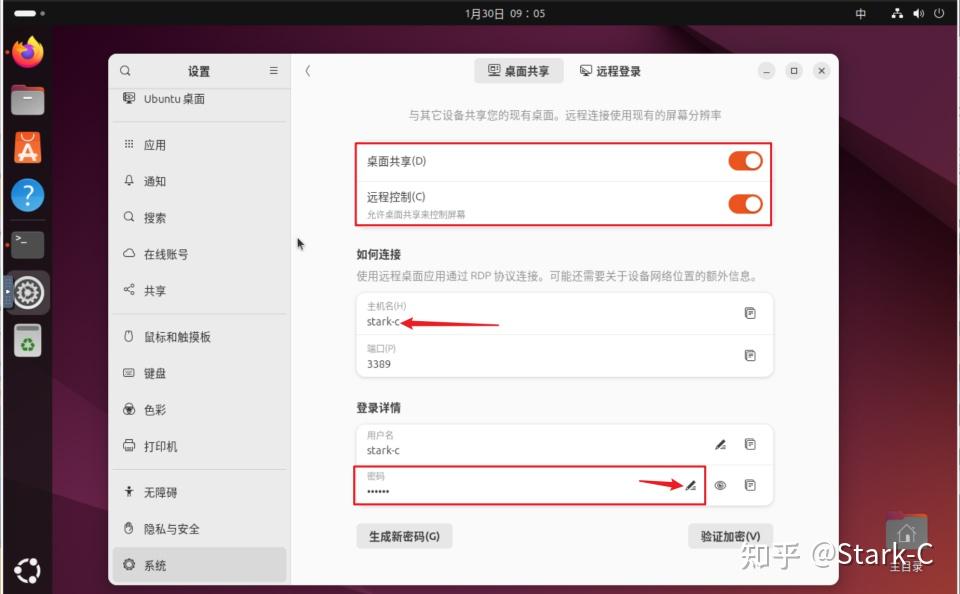Image resolution: width=960 pixels, height=594 pixels.
Task: Open Terminal from the dock
Action: [28, 244]
